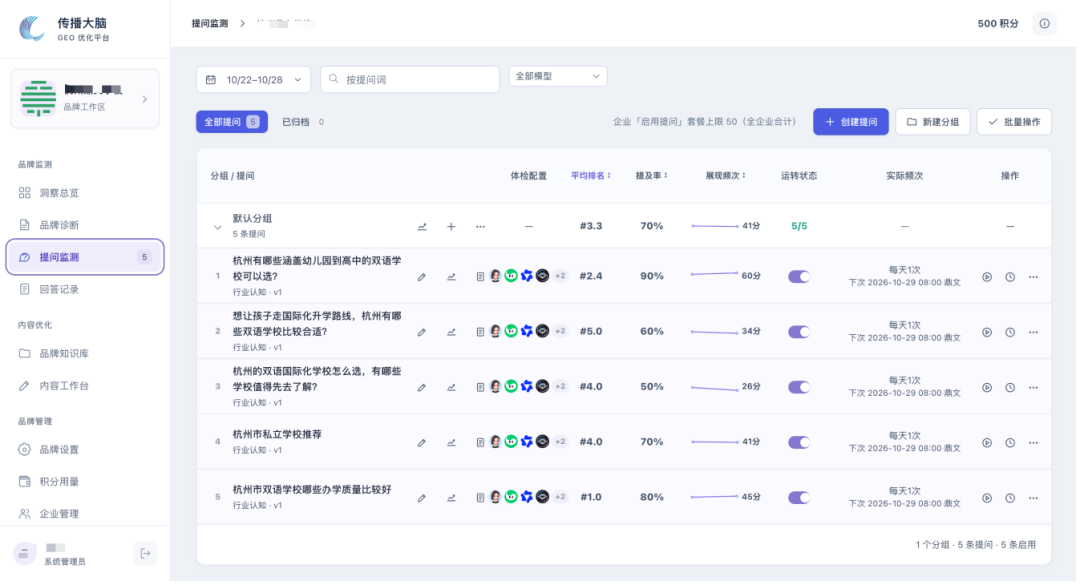
Task: Open the document icon for 杭州的双语国际化学校怎么选
Action: (482, 389)
